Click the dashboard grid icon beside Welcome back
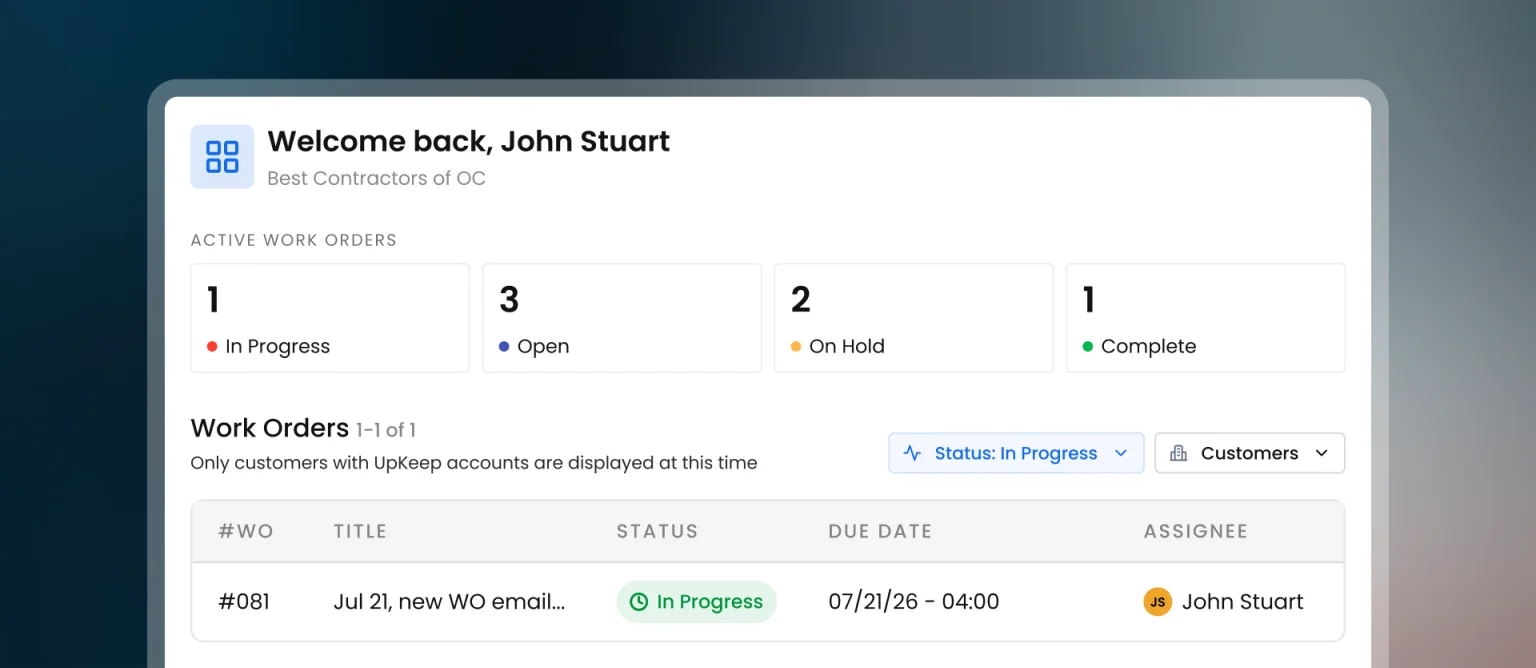Screen dimensions: 1536x668 (222, 157)
